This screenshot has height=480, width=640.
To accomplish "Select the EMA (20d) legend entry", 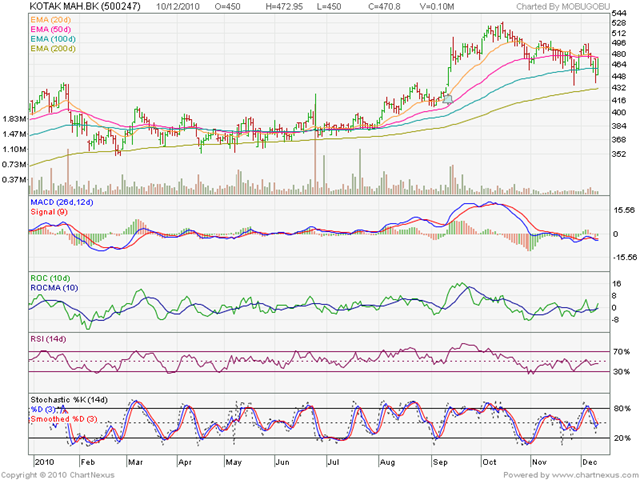I will [50, 20].
